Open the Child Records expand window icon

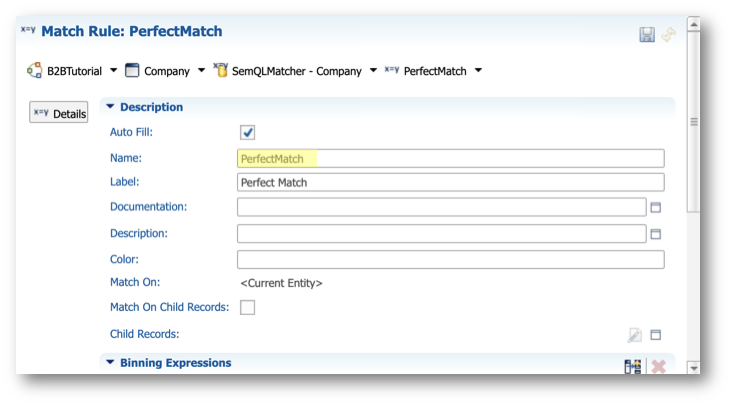655,335
